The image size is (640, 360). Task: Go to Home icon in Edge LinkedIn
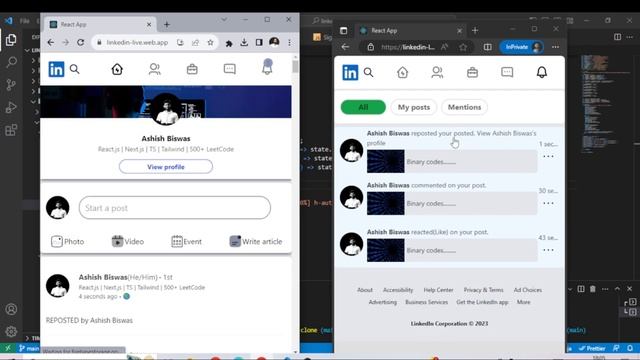click(402, 72)
